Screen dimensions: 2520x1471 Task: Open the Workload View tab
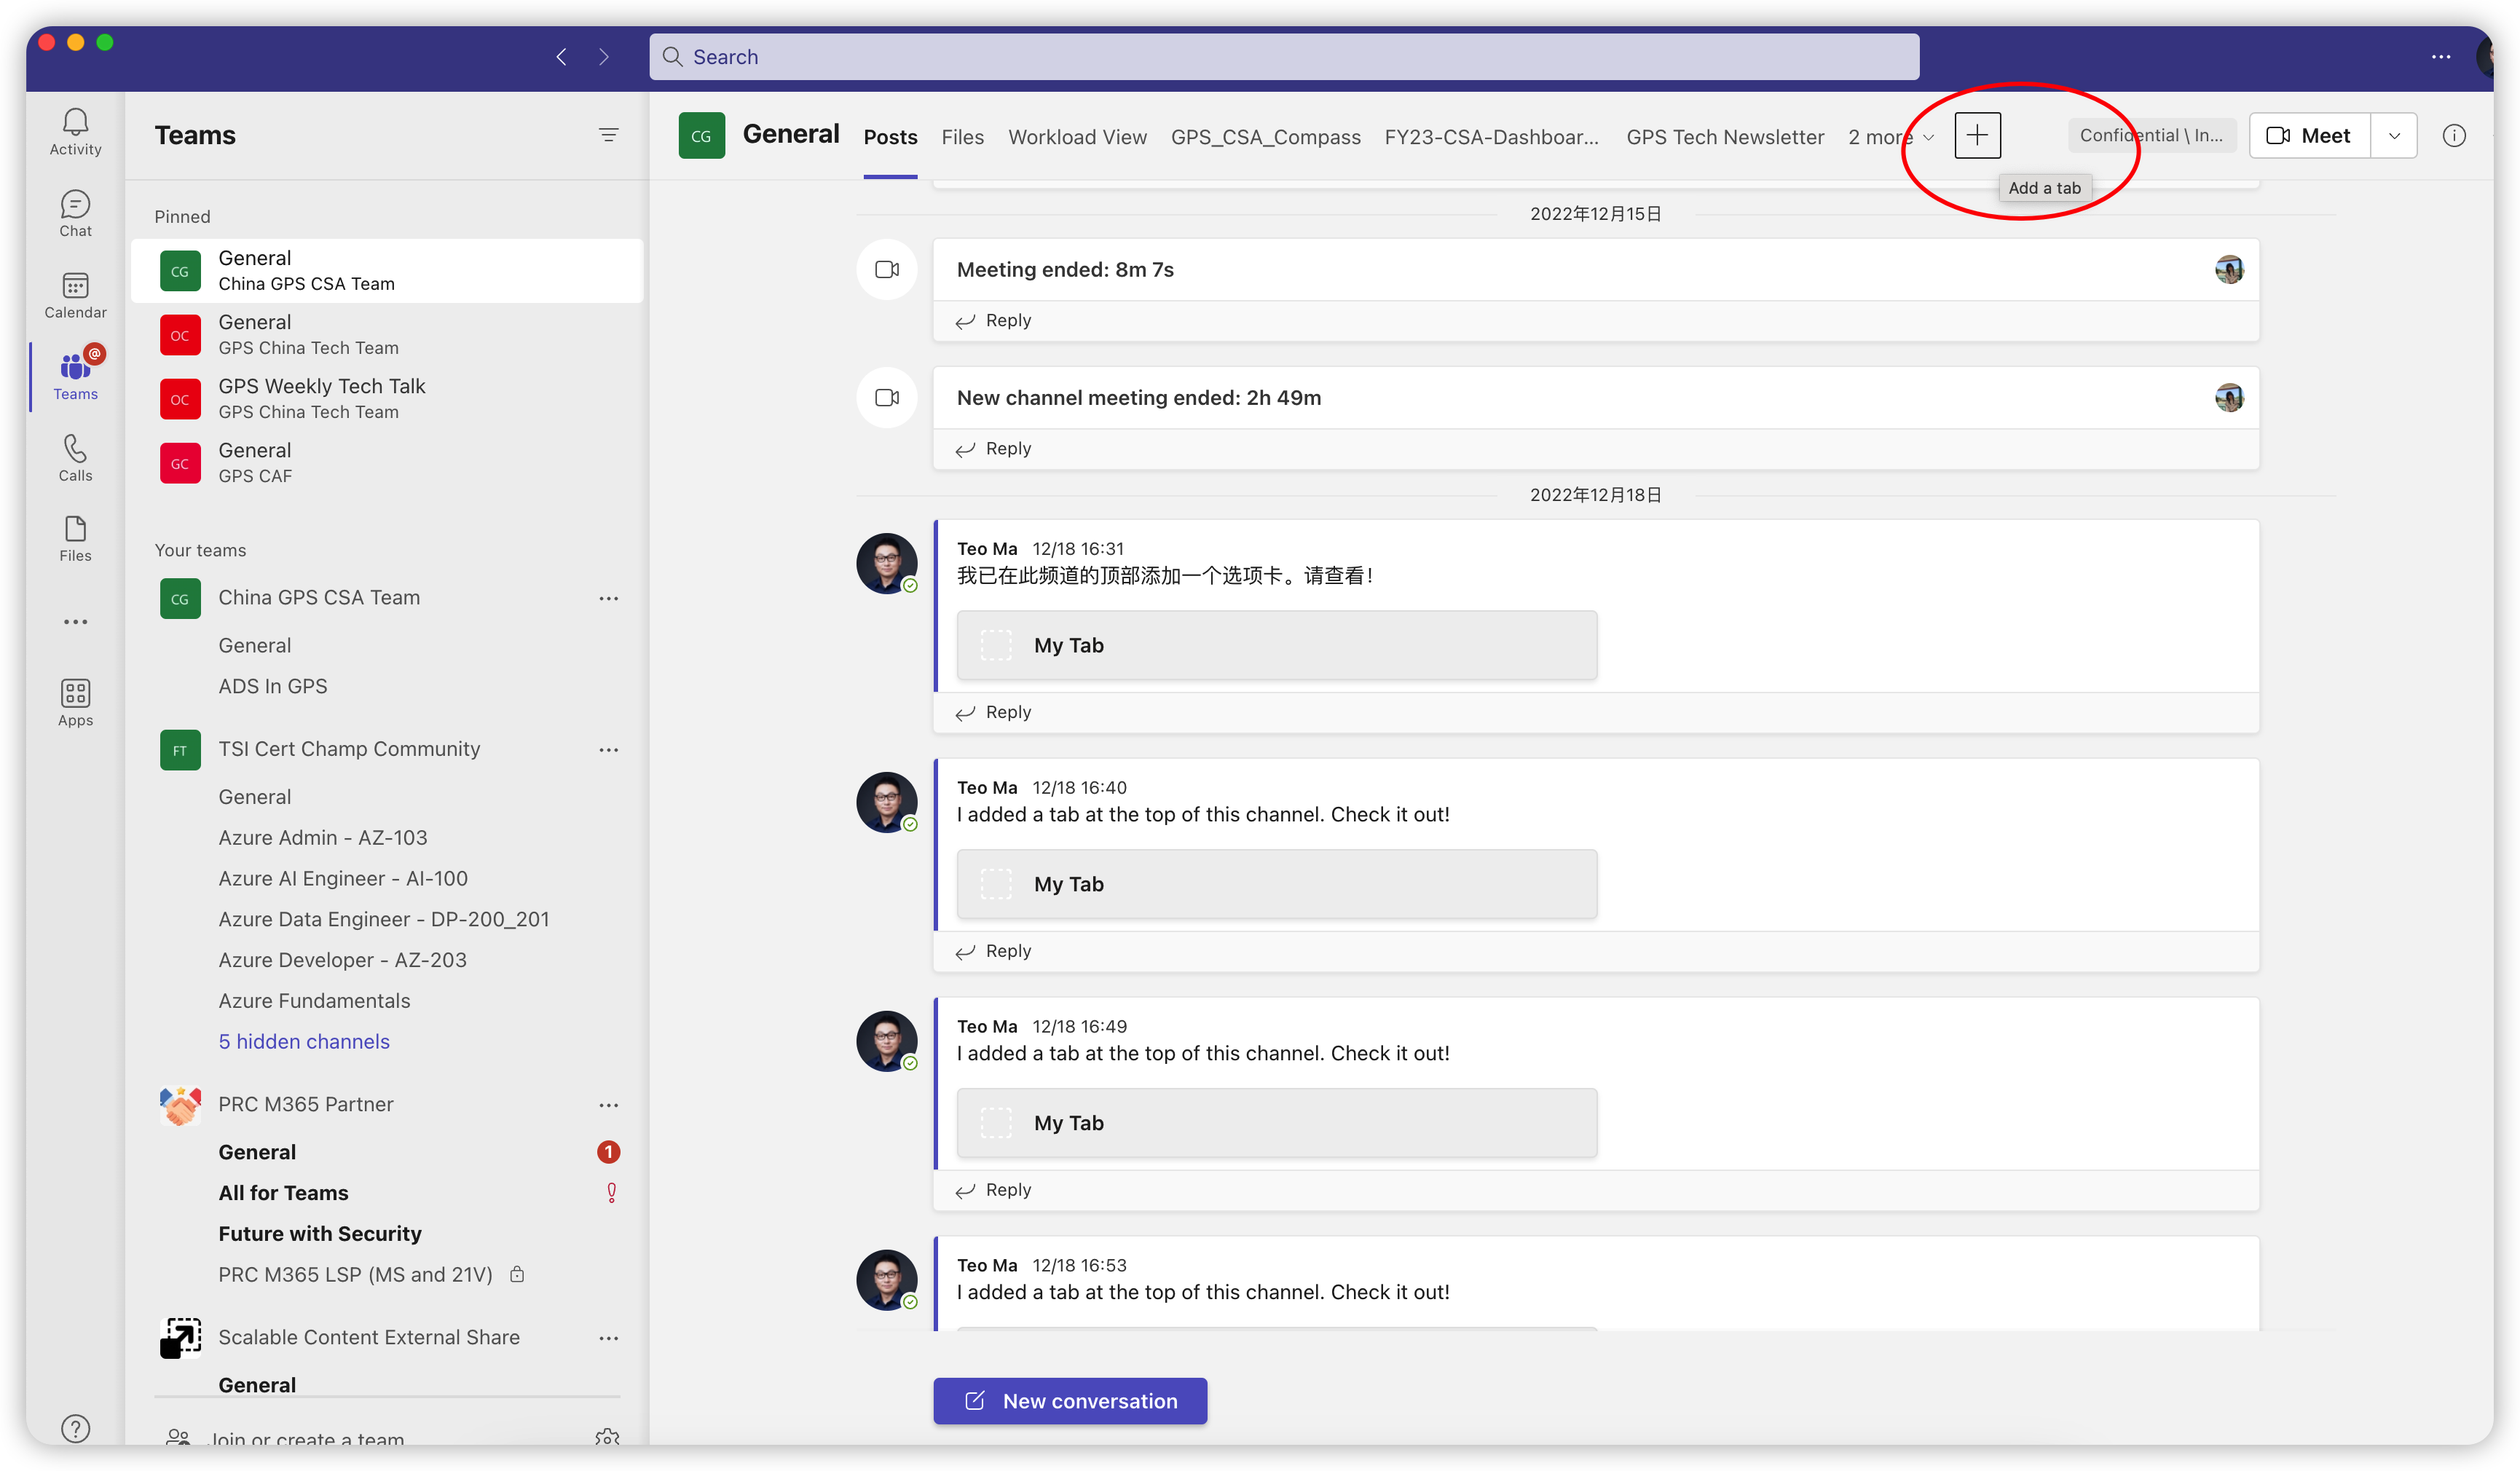[1077, 137]
